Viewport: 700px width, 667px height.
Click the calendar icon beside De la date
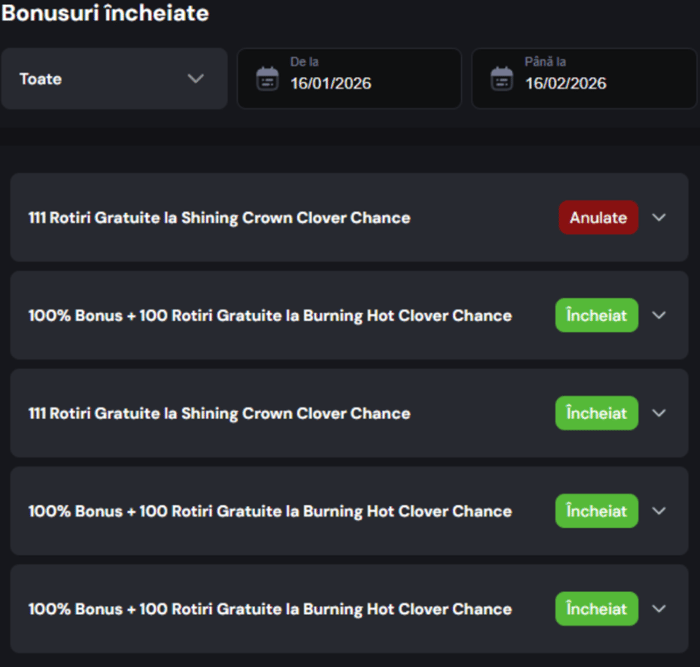(267, 79)
